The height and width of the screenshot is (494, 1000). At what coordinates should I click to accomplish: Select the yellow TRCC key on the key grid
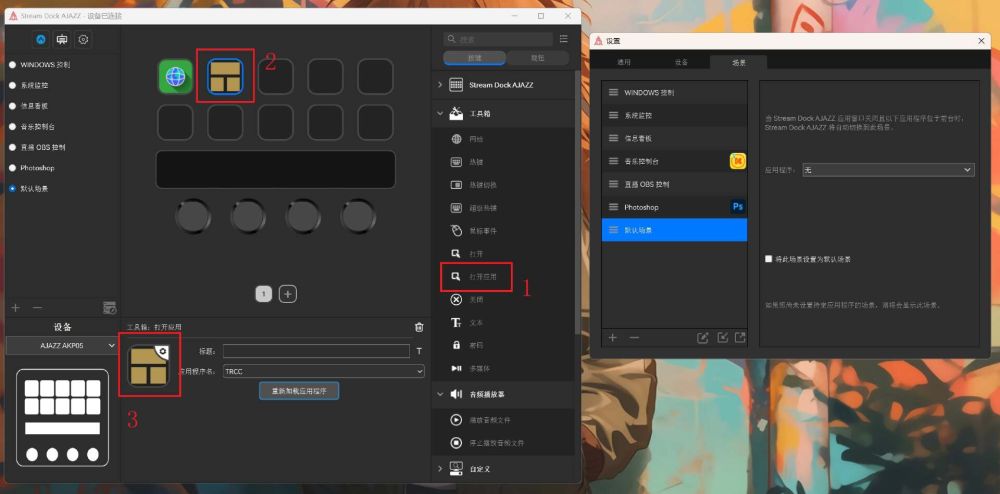[225, 76]
